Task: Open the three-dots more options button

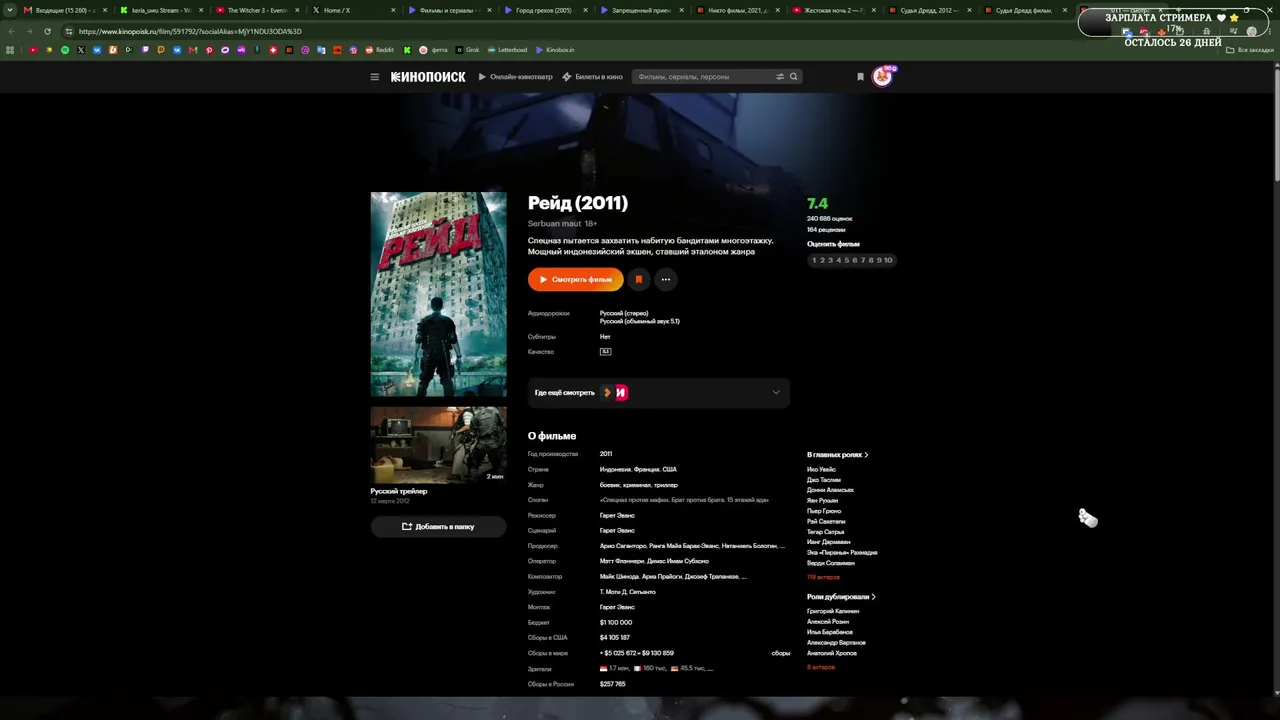Action: tap(666, 280)
